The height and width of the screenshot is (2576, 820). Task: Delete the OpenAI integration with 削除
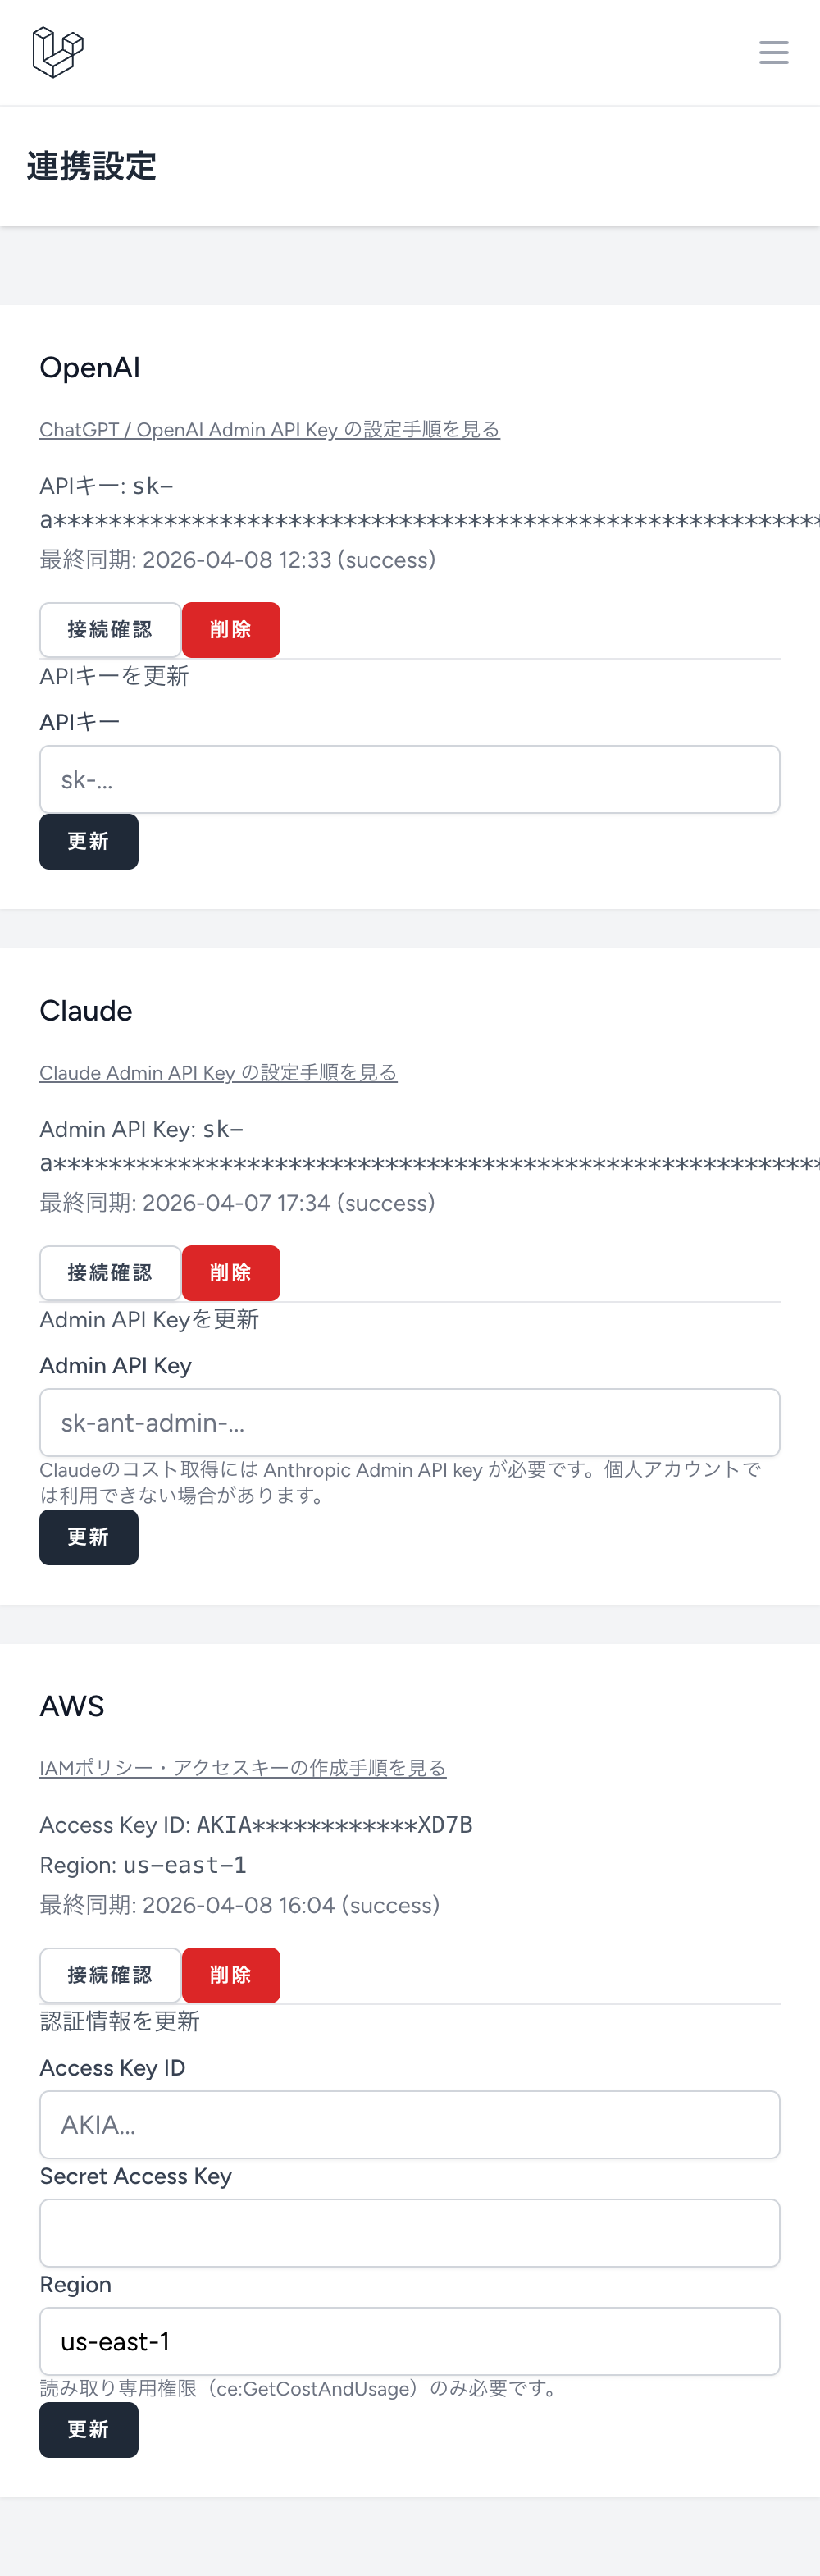pyautogui.click(x=230, y=629)
